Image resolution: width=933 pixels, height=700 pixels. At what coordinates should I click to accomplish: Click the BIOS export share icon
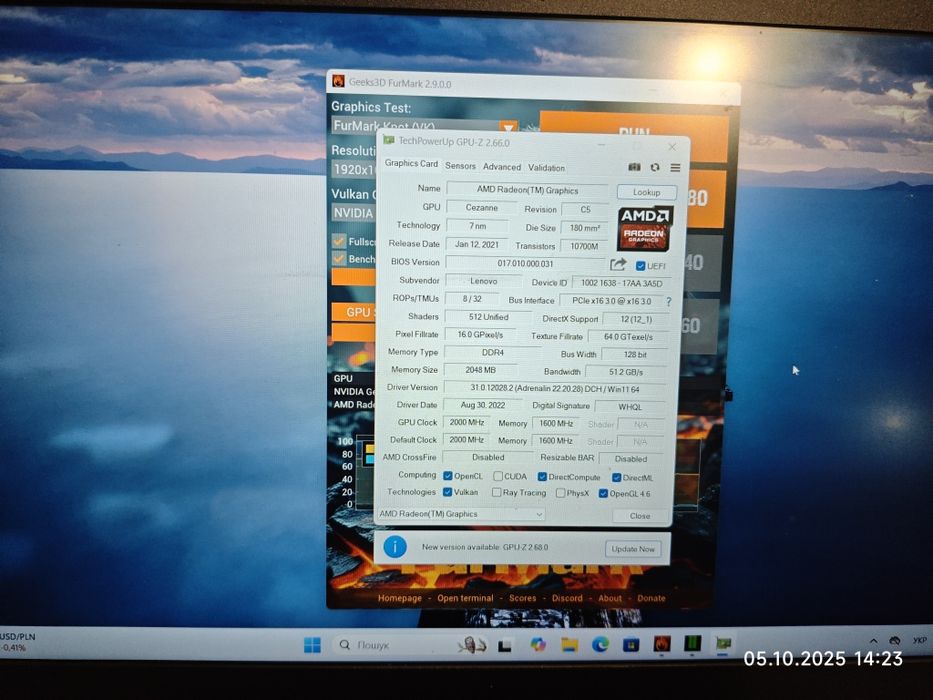(x=618, y=264)
